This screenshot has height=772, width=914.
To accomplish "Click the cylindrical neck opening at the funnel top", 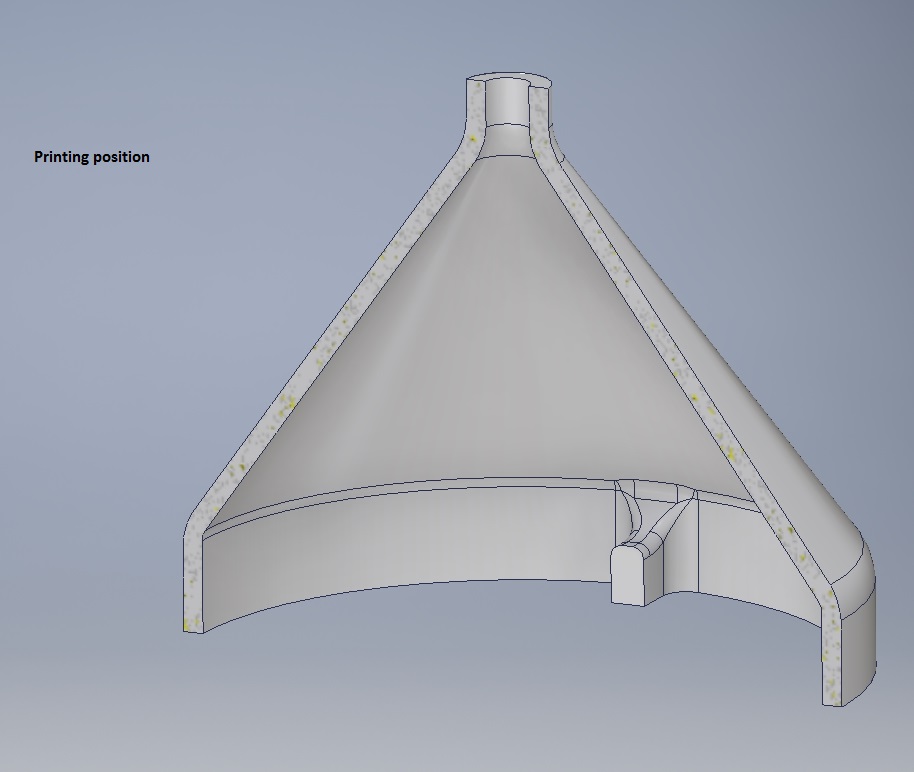I will pos(508,99).
